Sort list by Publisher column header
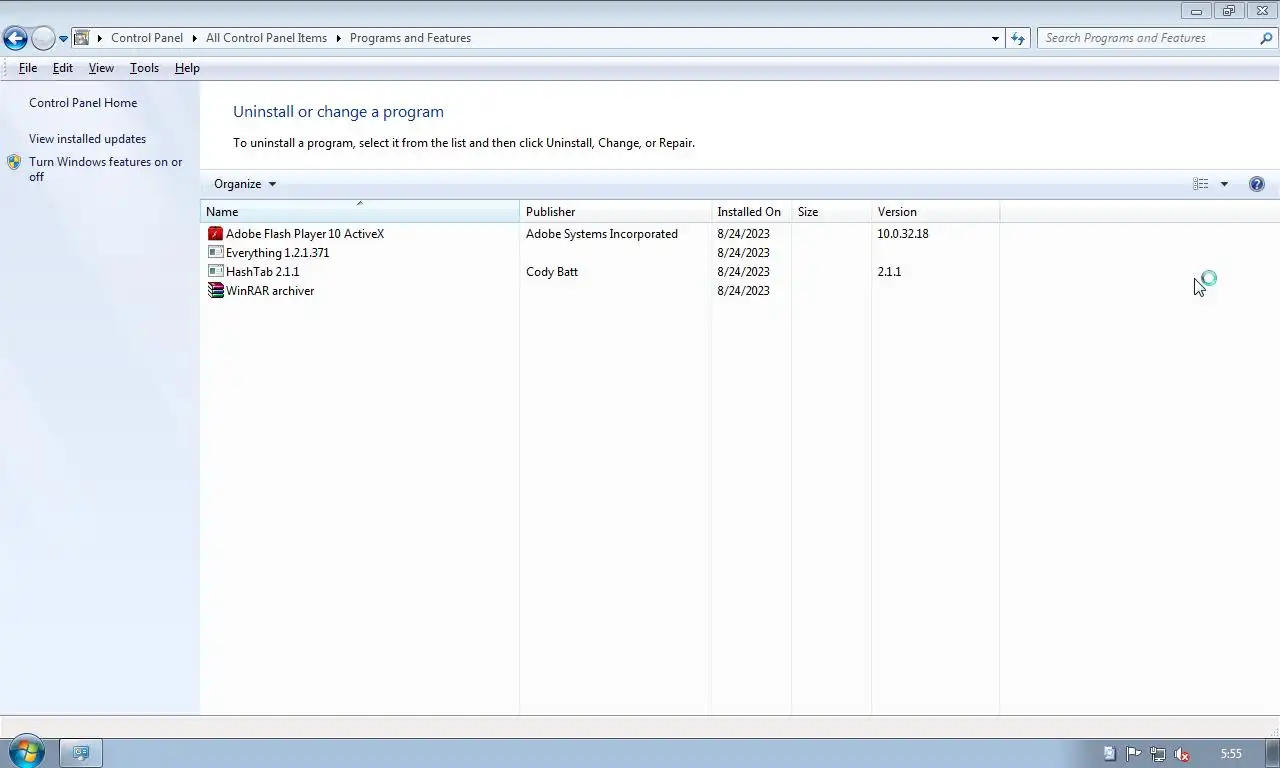 (615, 212)
